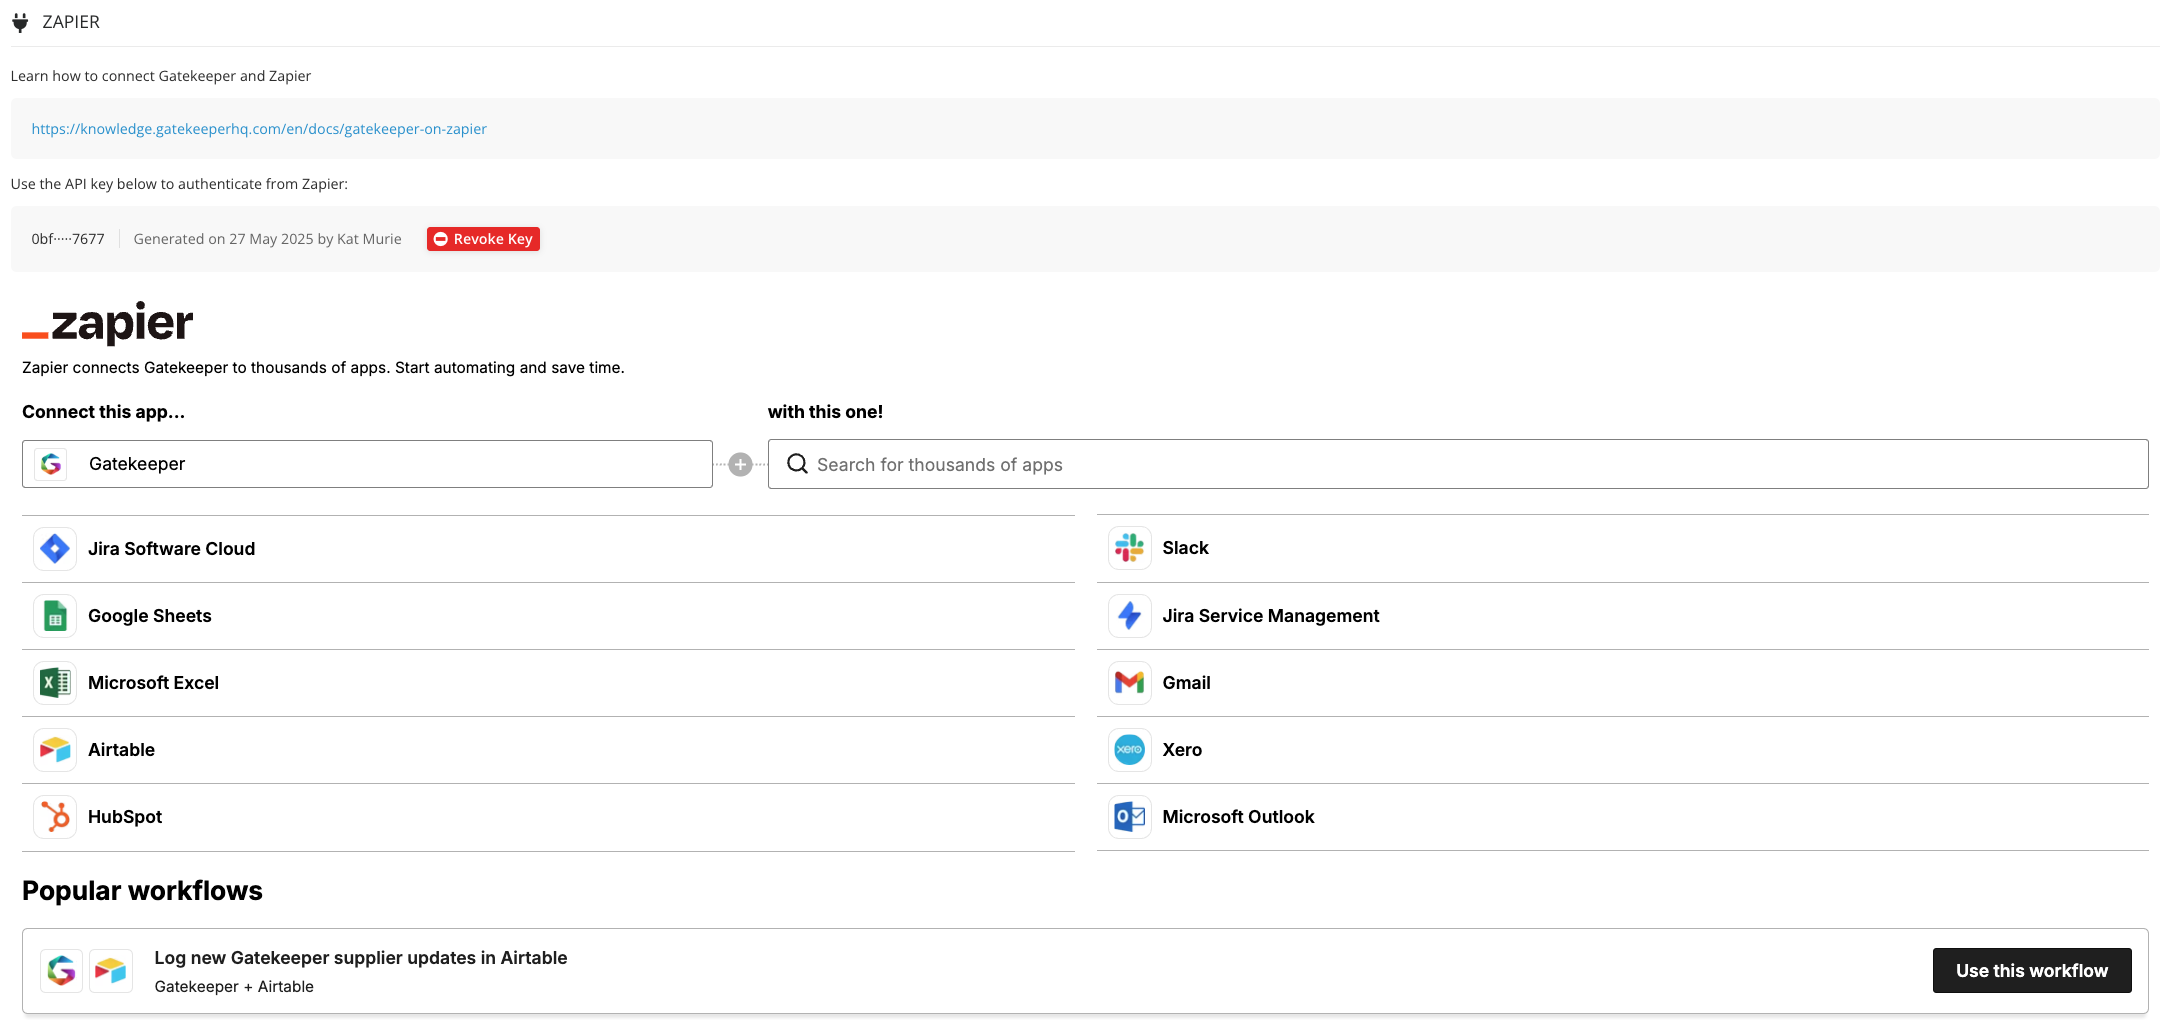Click the Jira Service Management icon
The width and height of the screenshot is (2168, 1024).
pos(1130,616)
